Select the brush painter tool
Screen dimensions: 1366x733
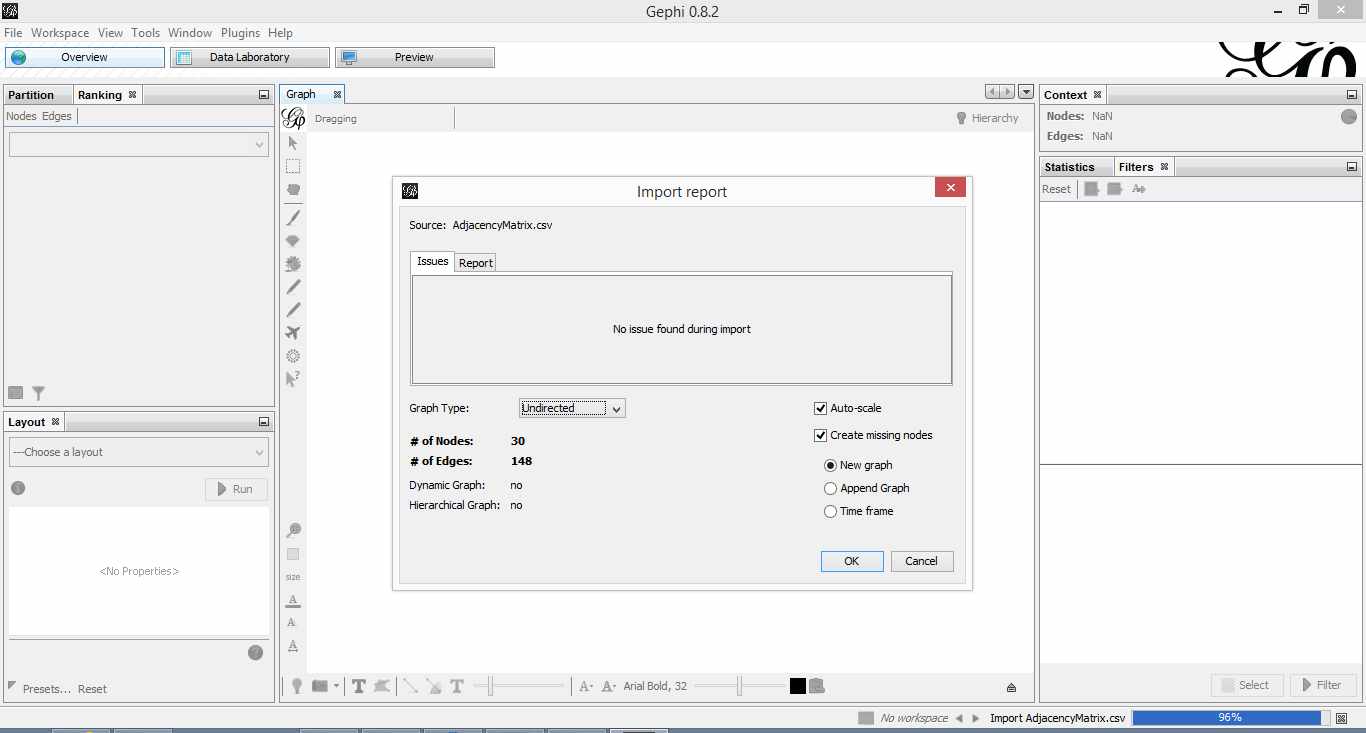tap(293, 217)
